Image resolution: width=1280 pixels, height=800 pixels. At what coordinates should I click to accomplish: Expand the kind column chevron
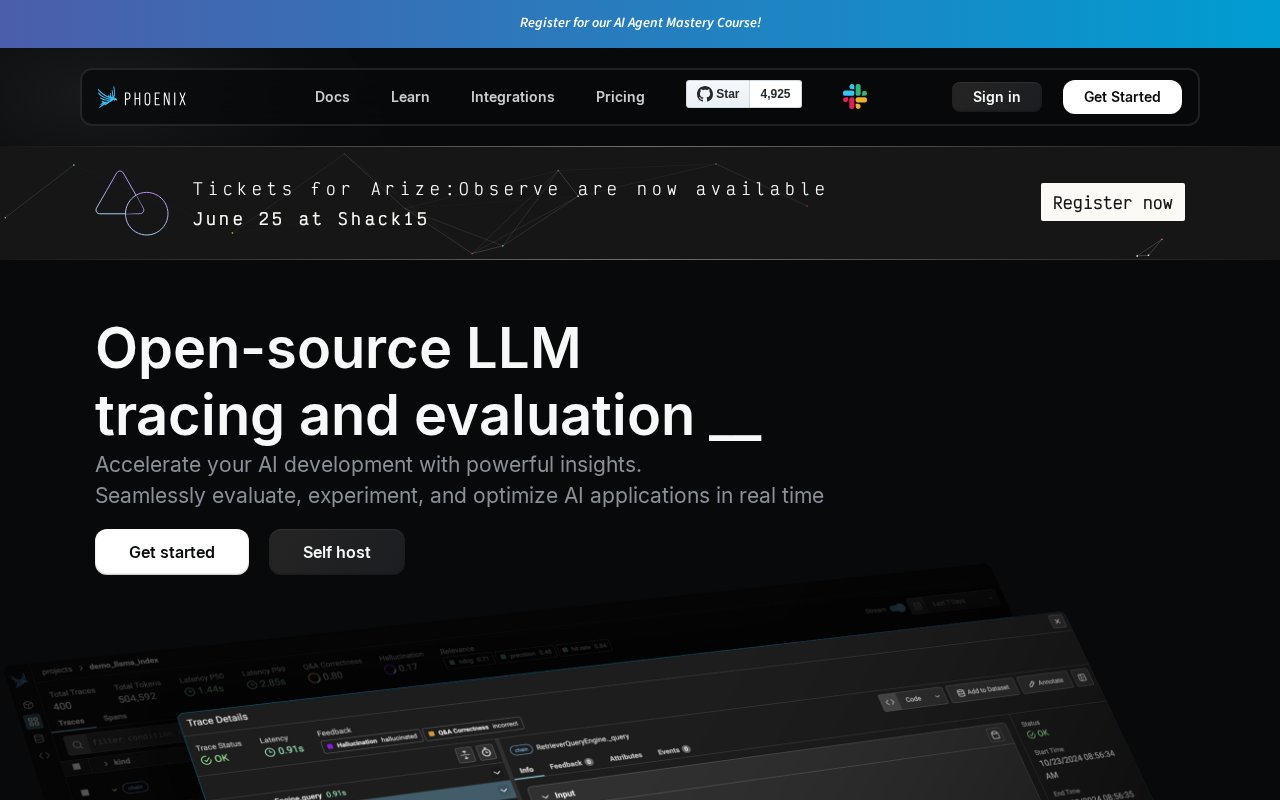(106, 763)
